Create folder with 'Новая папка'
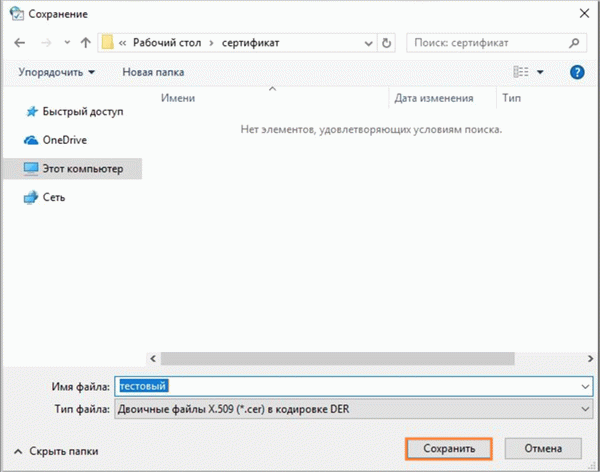Viewport: 600px width, 472px height. pos(153,72)
